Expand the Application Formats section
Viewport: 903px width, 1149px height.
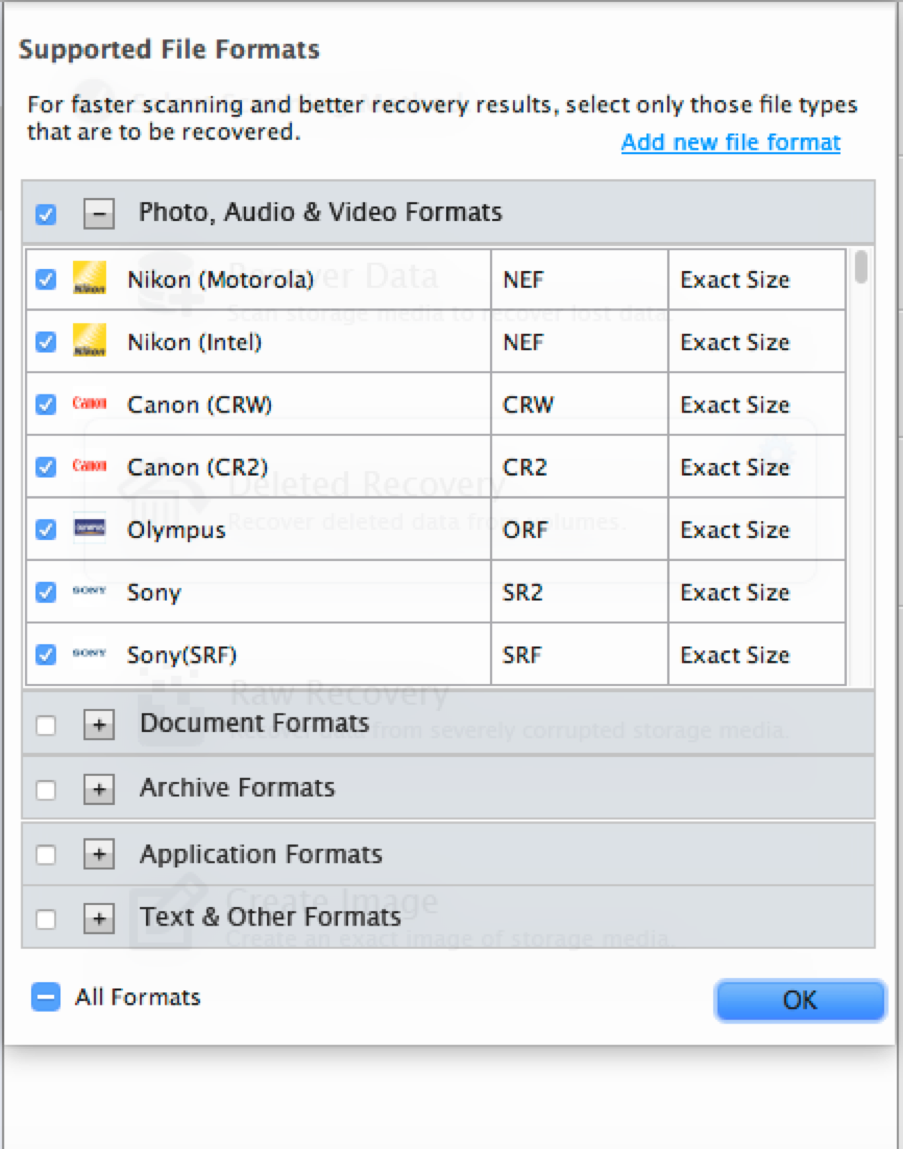pyautogui.click(x=99, y=854)
